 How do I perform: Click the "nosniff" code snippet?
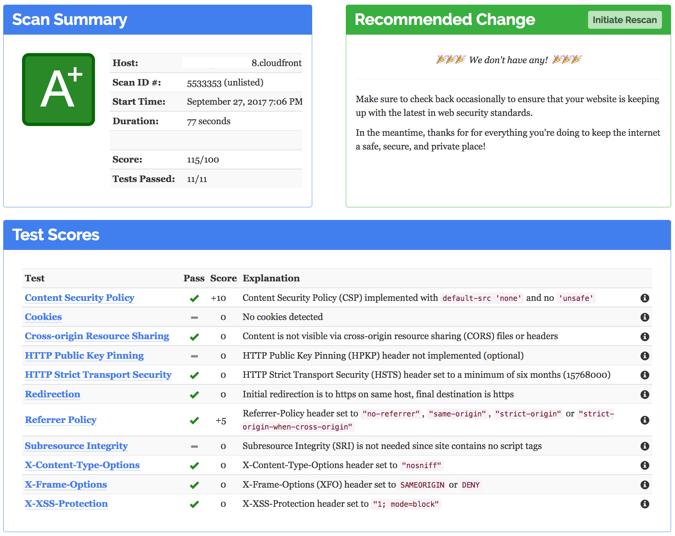[422, 465]
